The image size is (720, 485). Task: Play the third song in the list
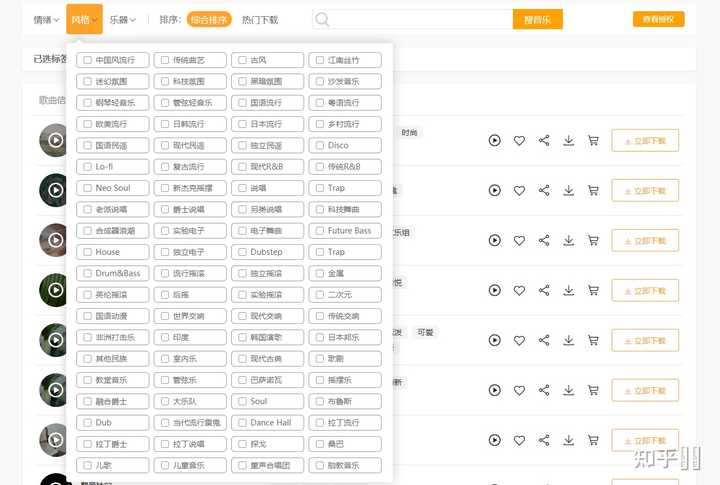[495, 240]
